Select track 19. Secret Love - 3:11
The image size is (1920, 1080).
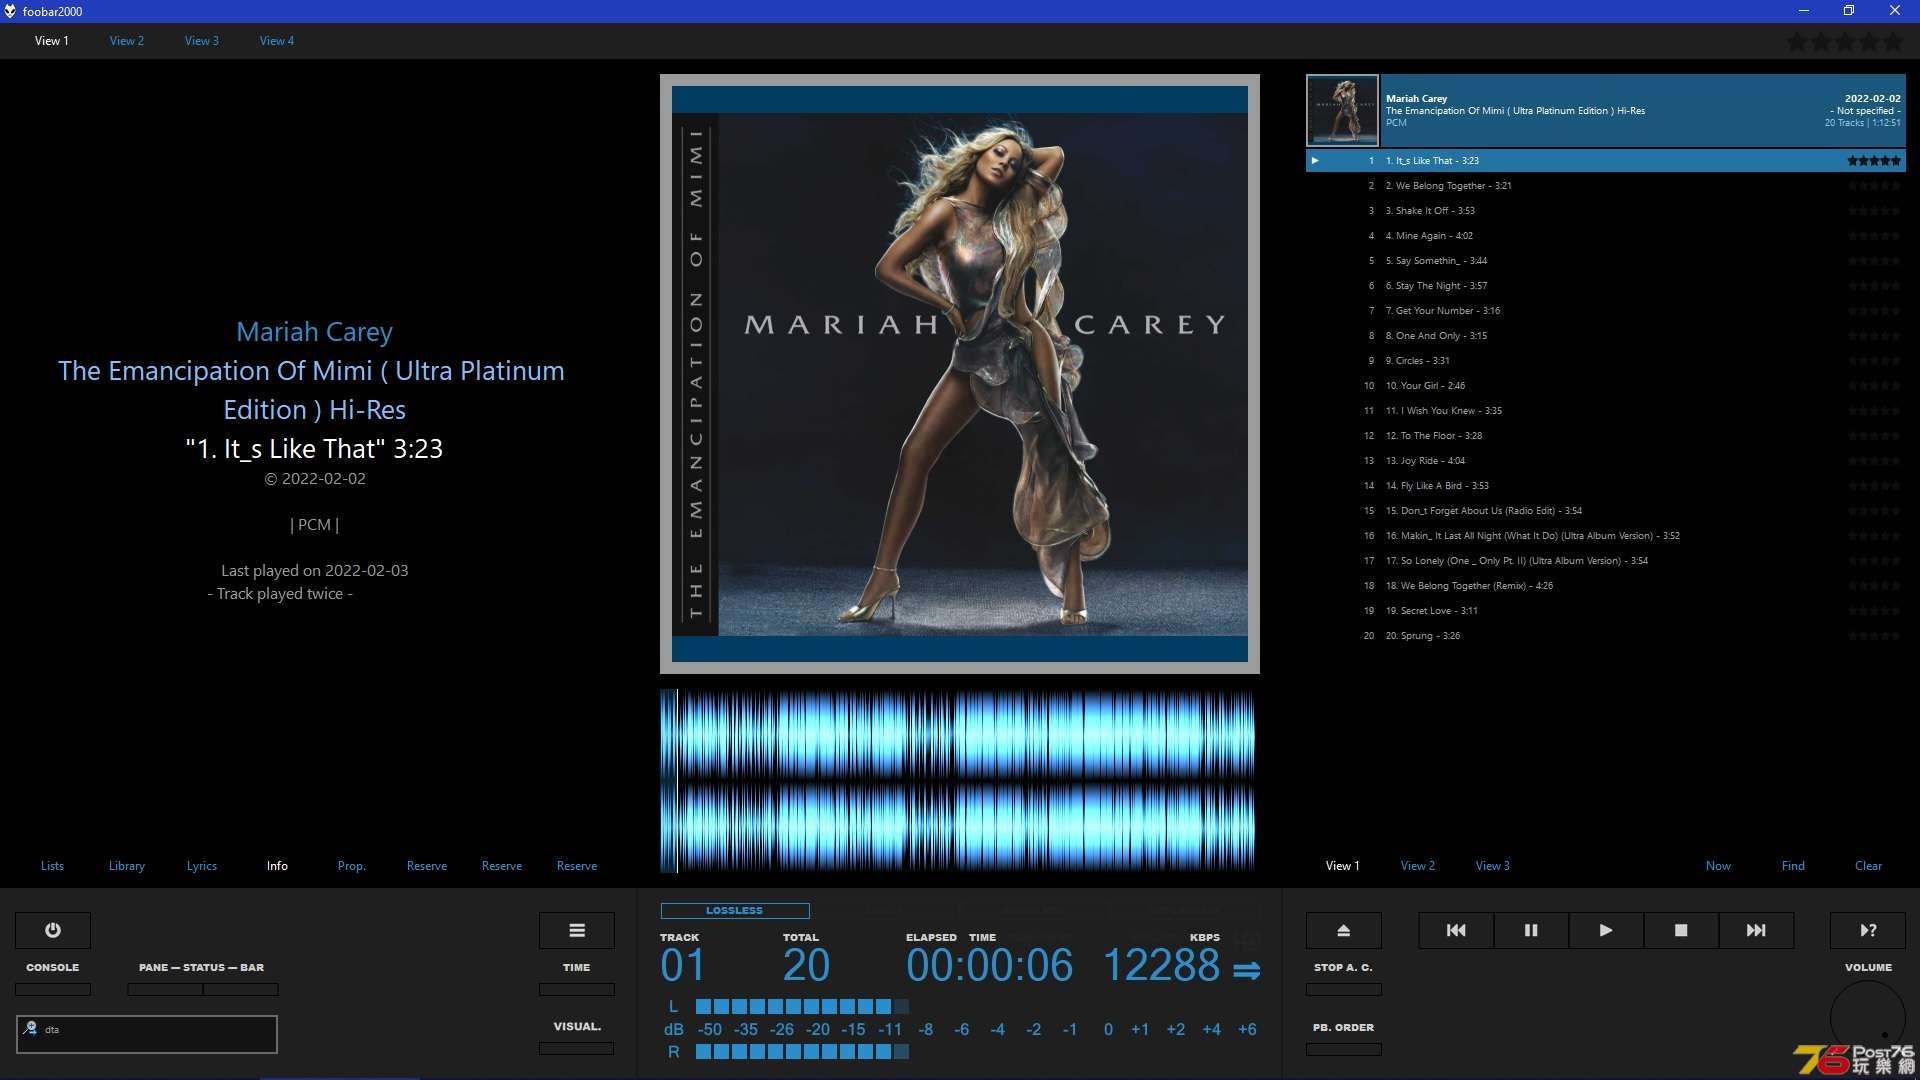(1605, 610)
